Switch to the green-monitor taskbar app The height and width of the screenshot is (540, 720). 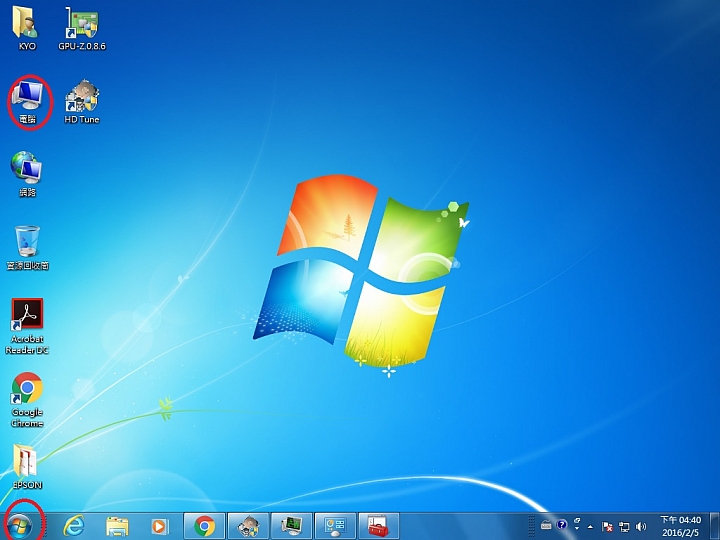click(292, 526)
